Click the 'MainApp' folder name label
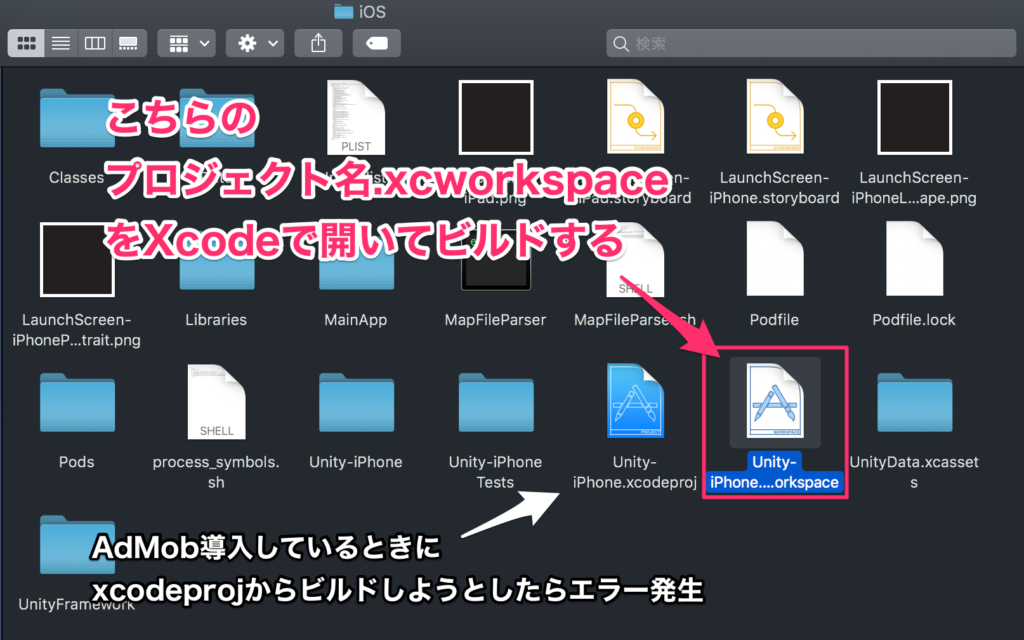This screenshot has height=640, width=1024. pyautogui.click(x=356, y=320)
